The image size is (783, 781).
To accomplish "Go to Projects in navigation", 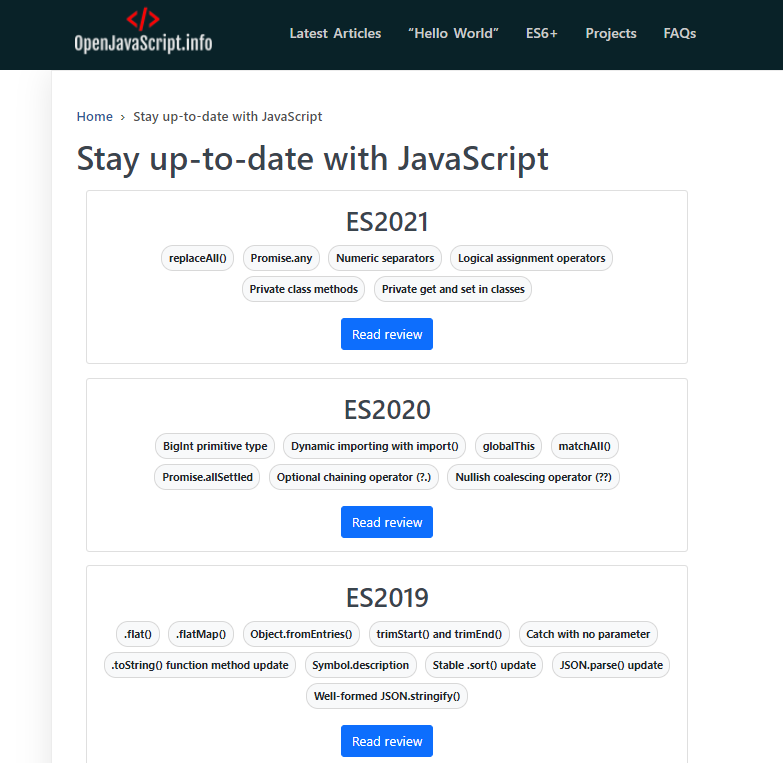I will tap(611, 33).
